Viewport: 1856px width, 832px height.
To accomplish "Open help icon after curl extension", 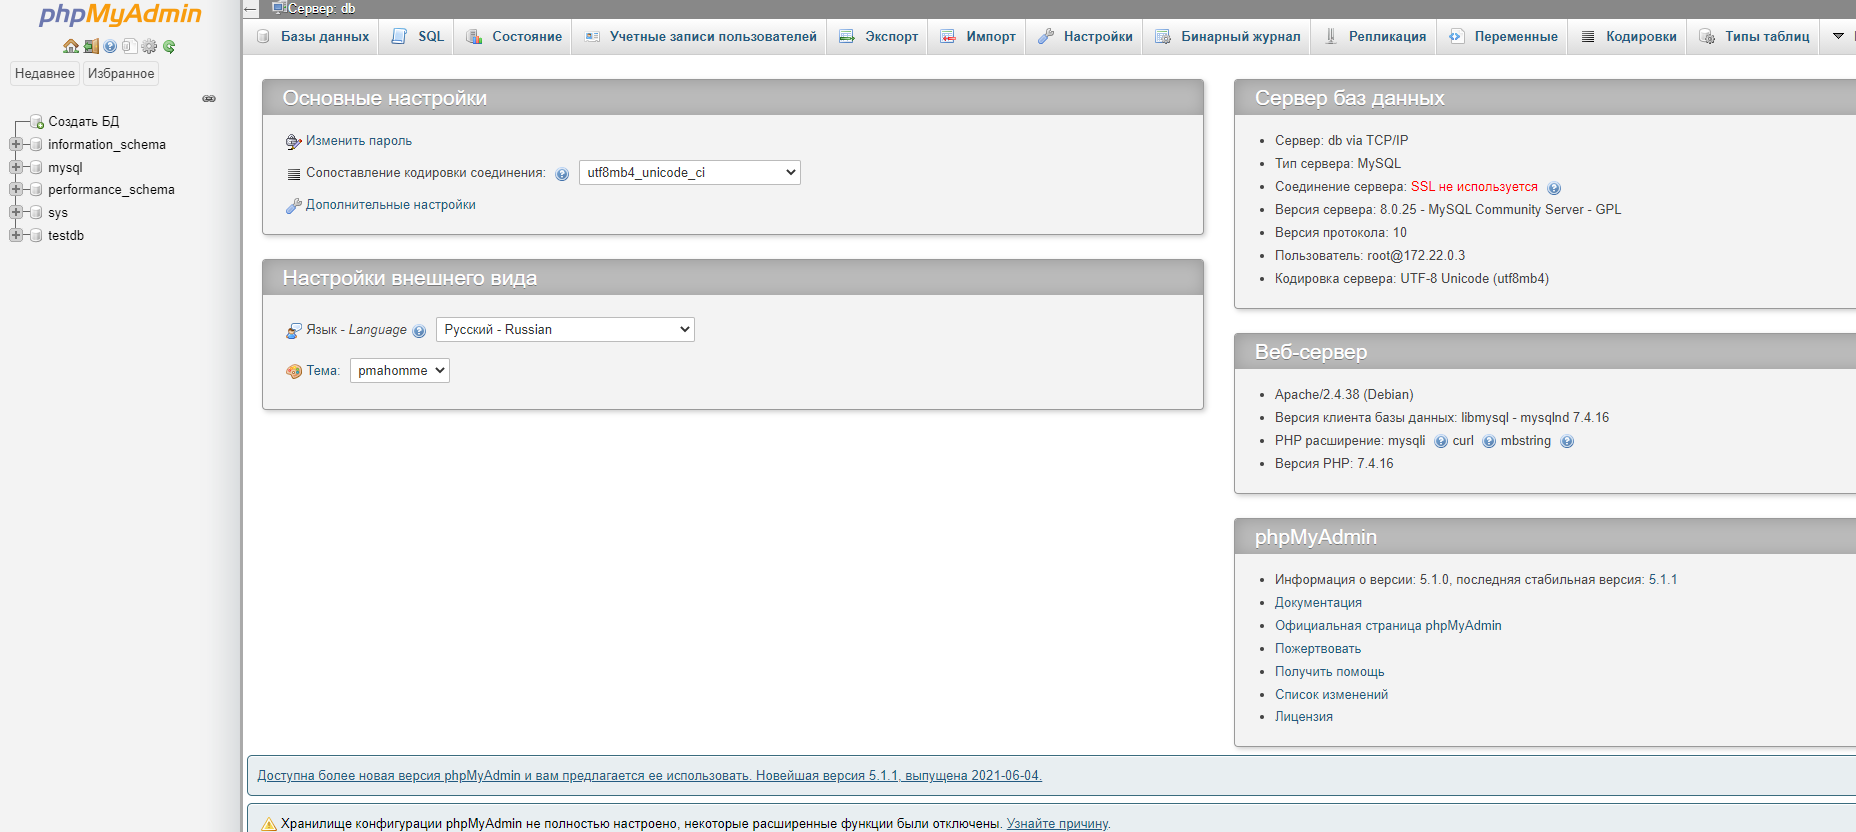I will pos(1489,441).
